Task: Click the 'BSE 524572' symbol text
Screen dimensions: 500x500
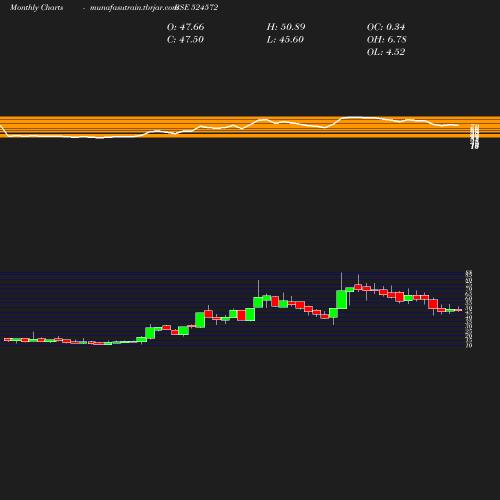Action: click(x=197, y=8)
